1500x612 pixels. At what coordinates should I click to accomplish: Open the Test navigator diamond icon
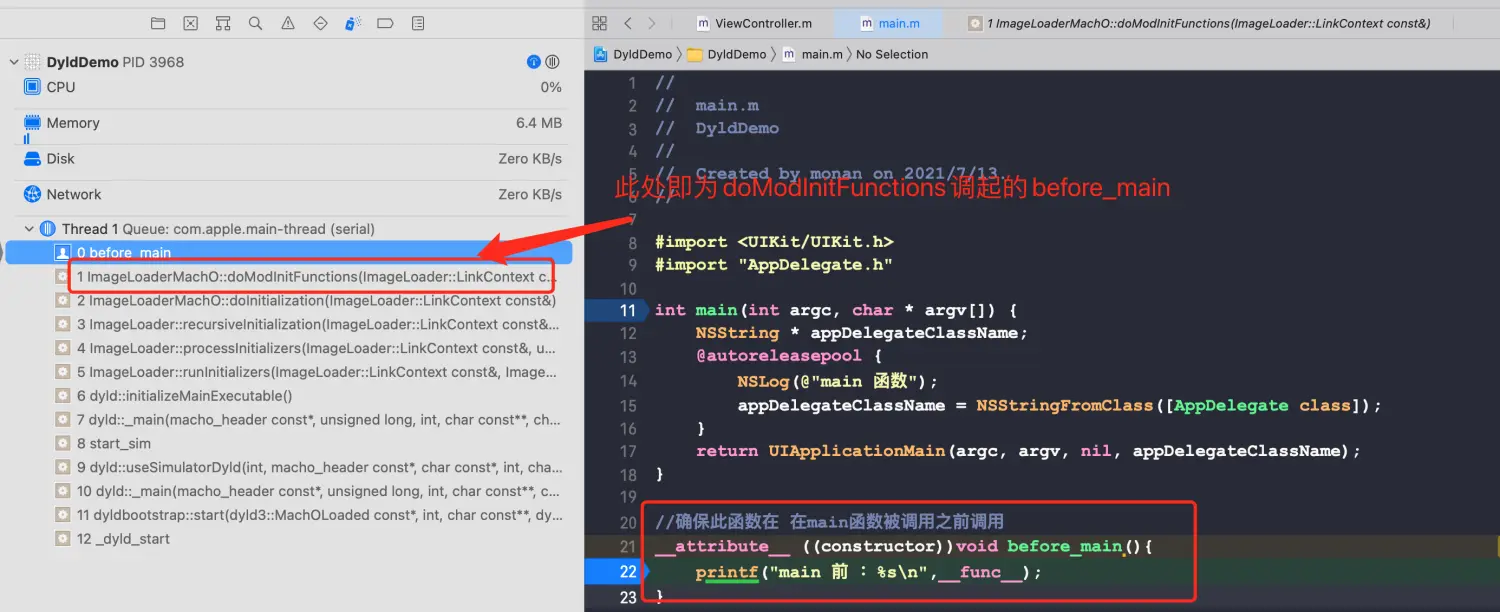(x=320, y=23)
